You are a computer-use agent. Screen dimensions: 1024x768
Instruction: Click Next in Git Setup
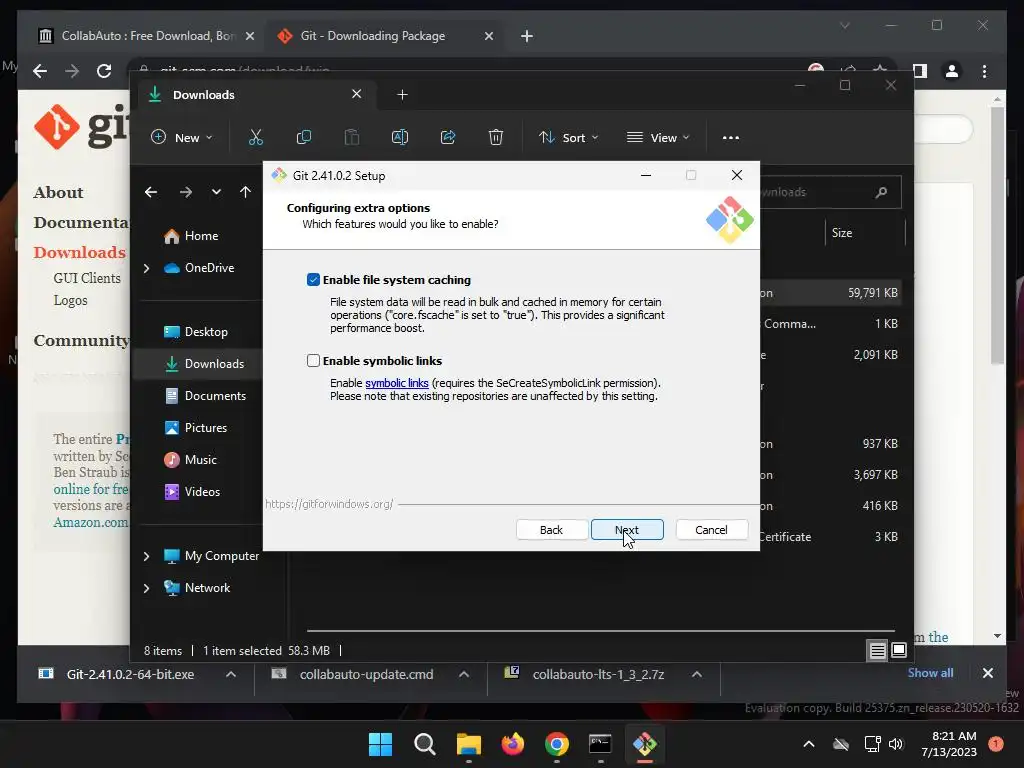tap(627, 530)
